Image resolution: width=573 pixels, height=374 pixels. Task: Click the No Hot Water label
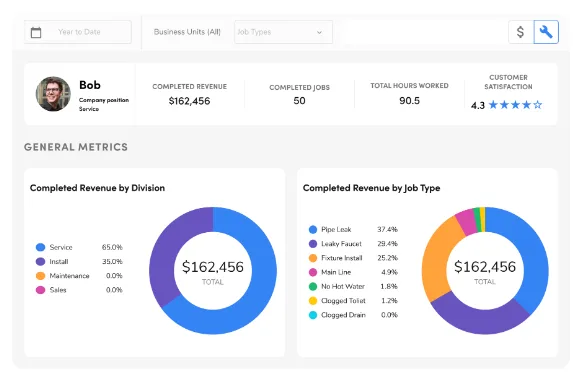click(343, 287)
